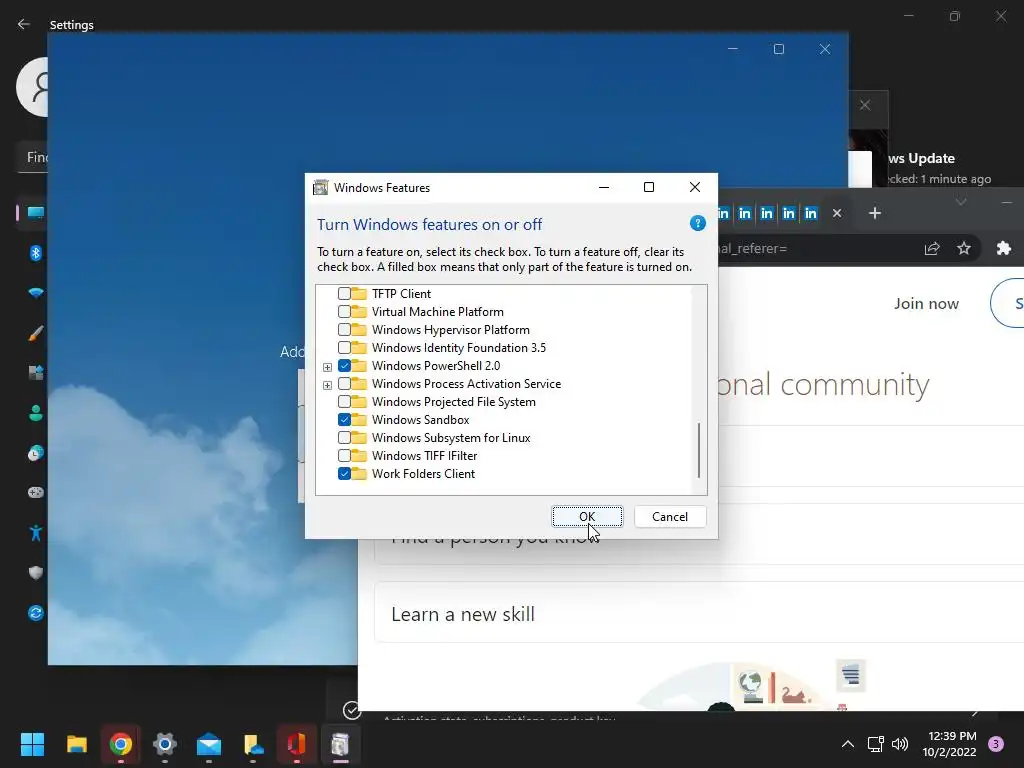Close the active LinkedIn tab in Chrome

point(837,214)
